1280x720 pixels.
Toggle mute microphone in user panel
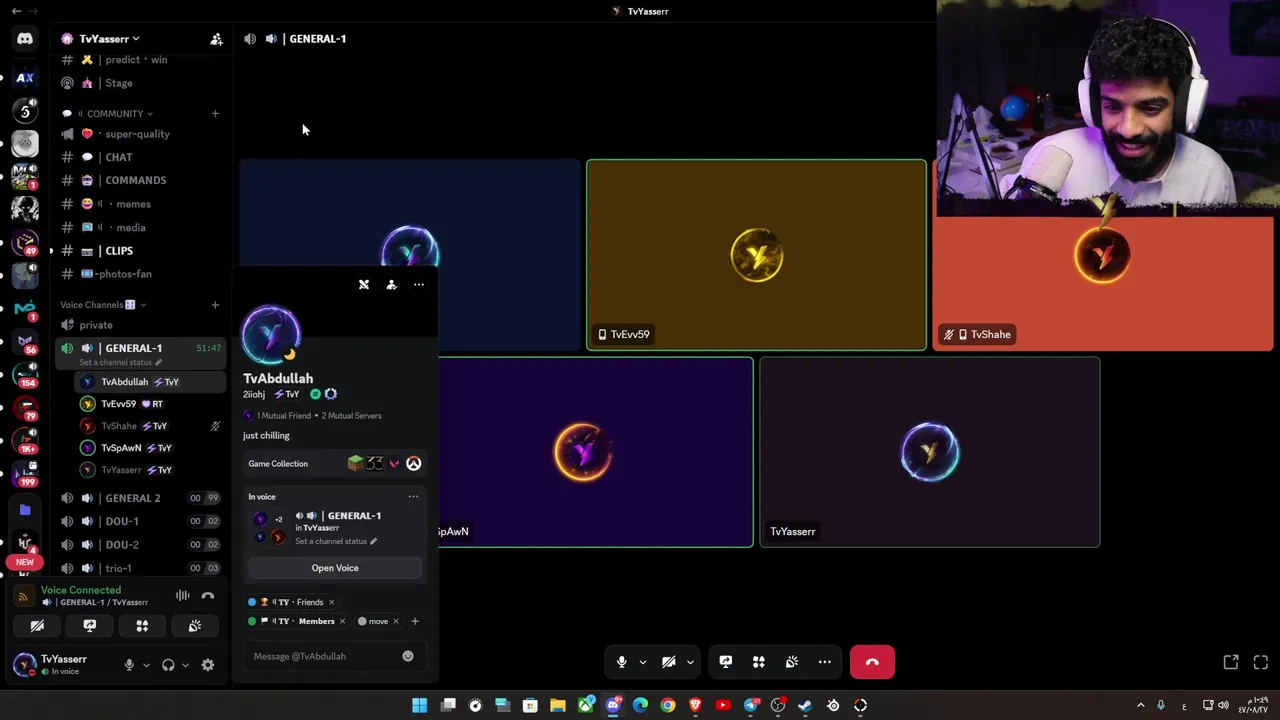[129, 665]
